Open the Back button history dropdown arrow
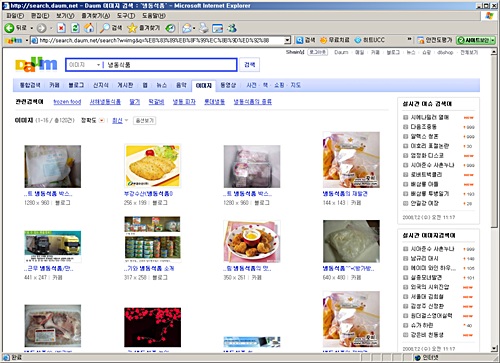Image resolution: width=500 pixels, height=363 pixels. 32,28
